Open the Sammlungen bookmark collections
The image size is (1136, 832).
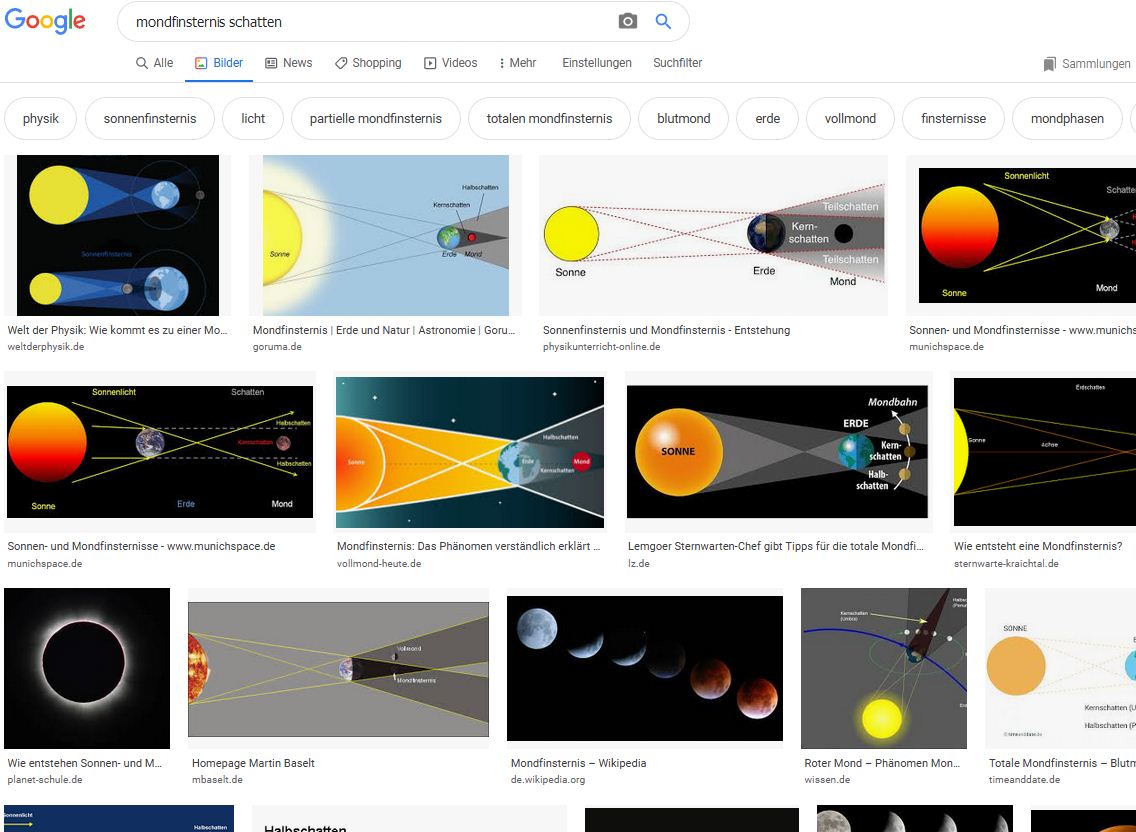[x=1086, y=63]
